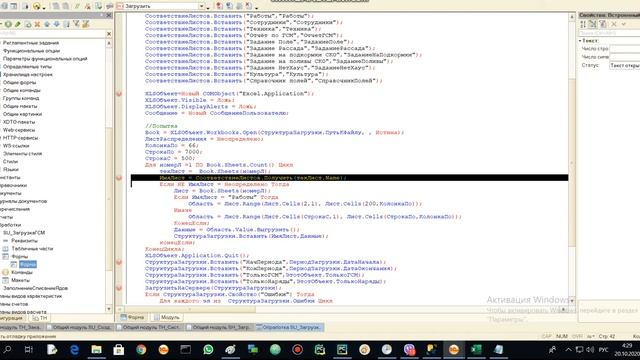Click the filter funnel icon in tree toolbar
Screen dimensions: 640x360
pyautogui.click(x=76, y=24)
